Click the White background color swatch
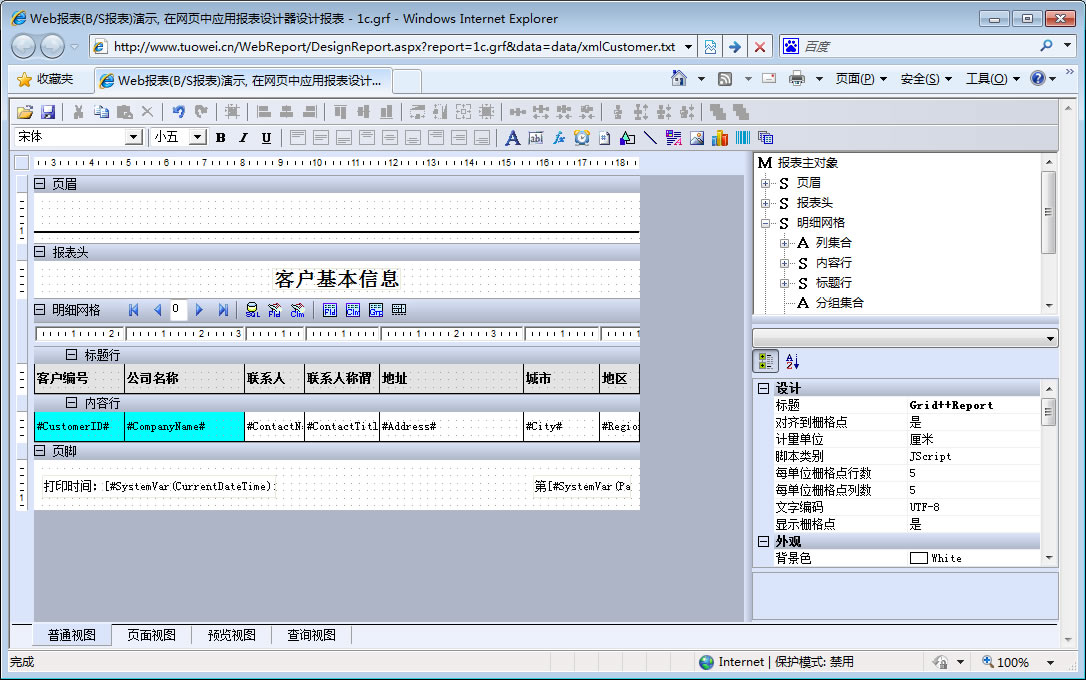Viewport: 1086px width, 680px height. tap(918, 558)
